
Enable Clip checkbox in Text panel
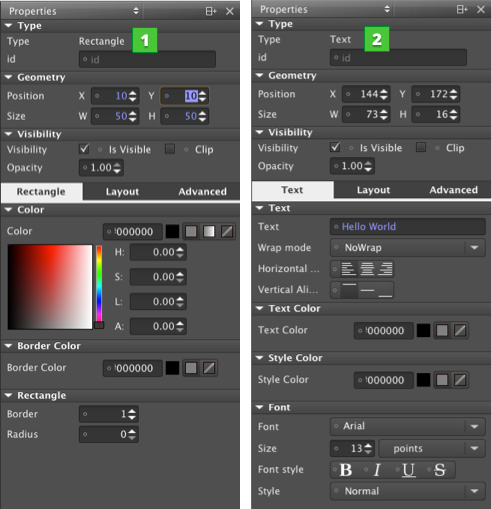tap(421, 147)
